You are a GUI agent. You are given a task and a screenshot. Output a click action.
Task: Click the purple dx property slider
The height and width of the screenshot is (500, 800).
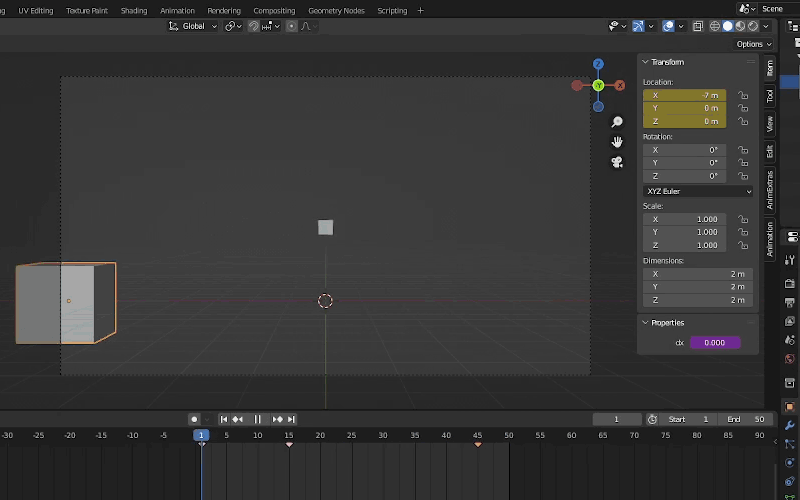pyautogui.click(x=715, y=343)
